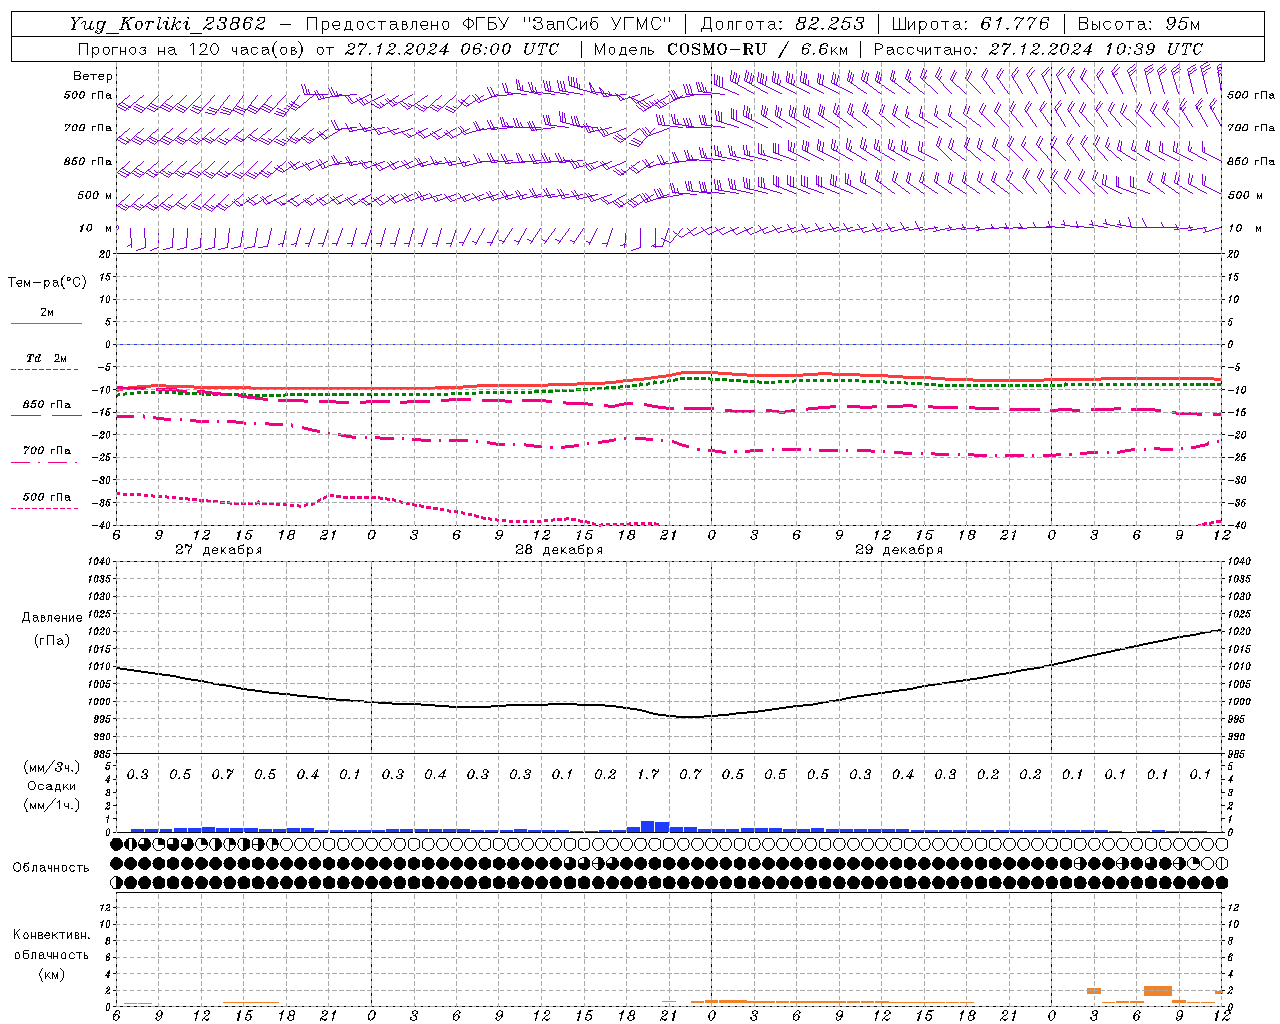The height and width of the screenshot is (1024, 1280).
Task: Click the Осадки precipitation label
Action: coord(52,786)
